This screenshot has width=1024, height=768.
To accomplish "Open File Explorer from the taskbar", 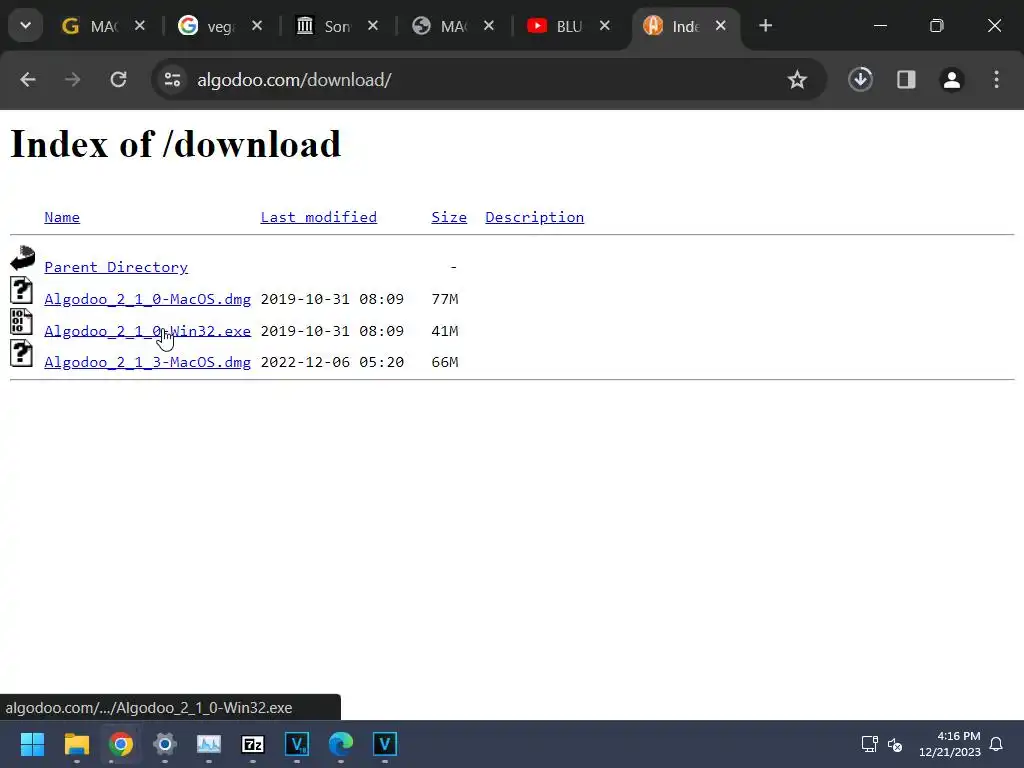I will tap(76, 744).
